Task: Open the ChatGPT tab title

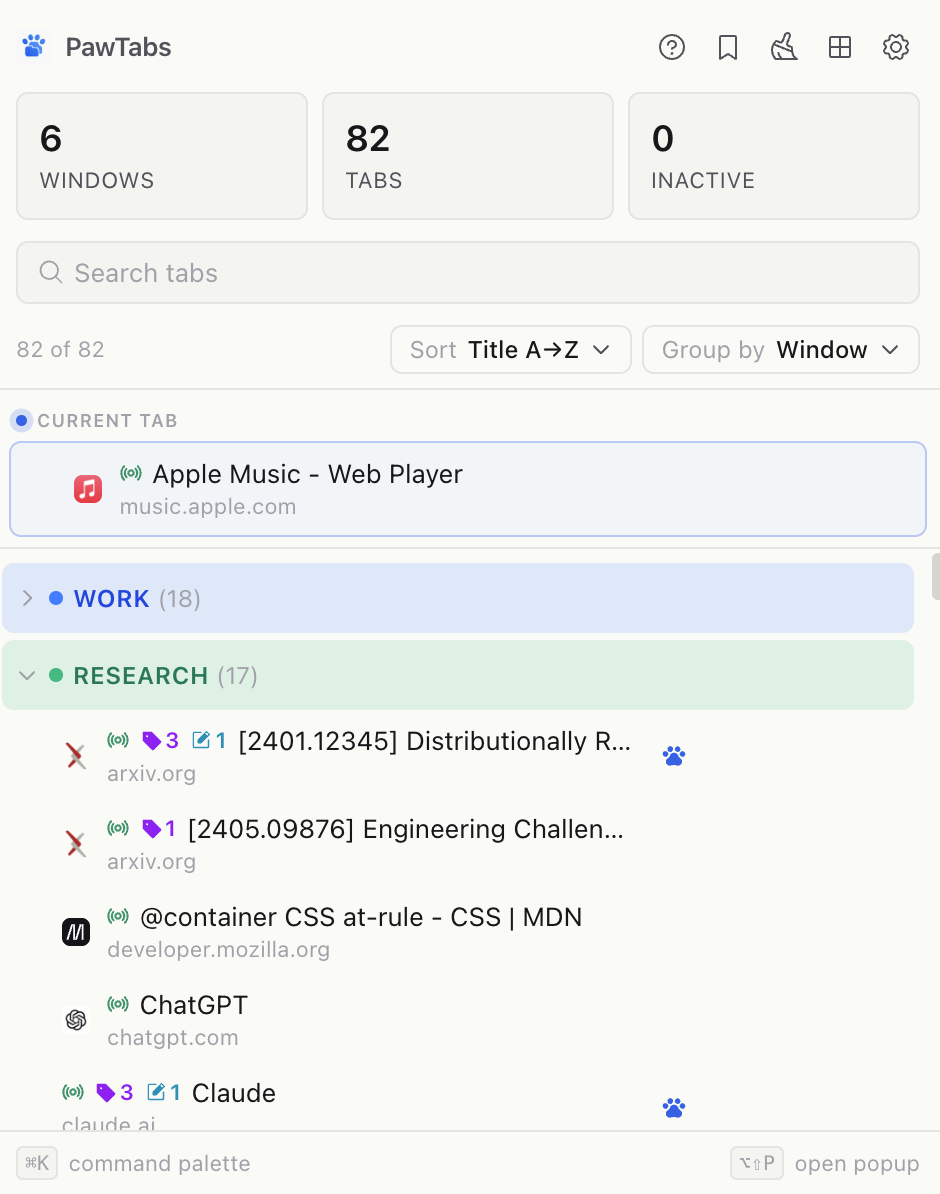Action: [x=193, y=1005]
